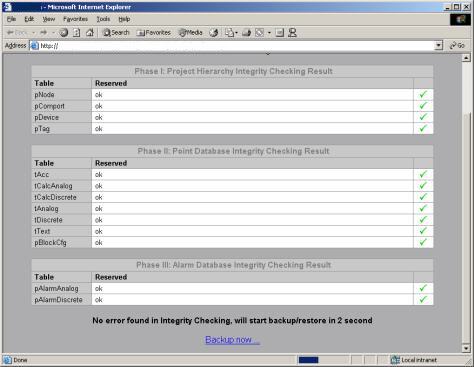The height and width of the screenshot is (367, 474).
Task: Open the View menu
Action: pos(49,19)
